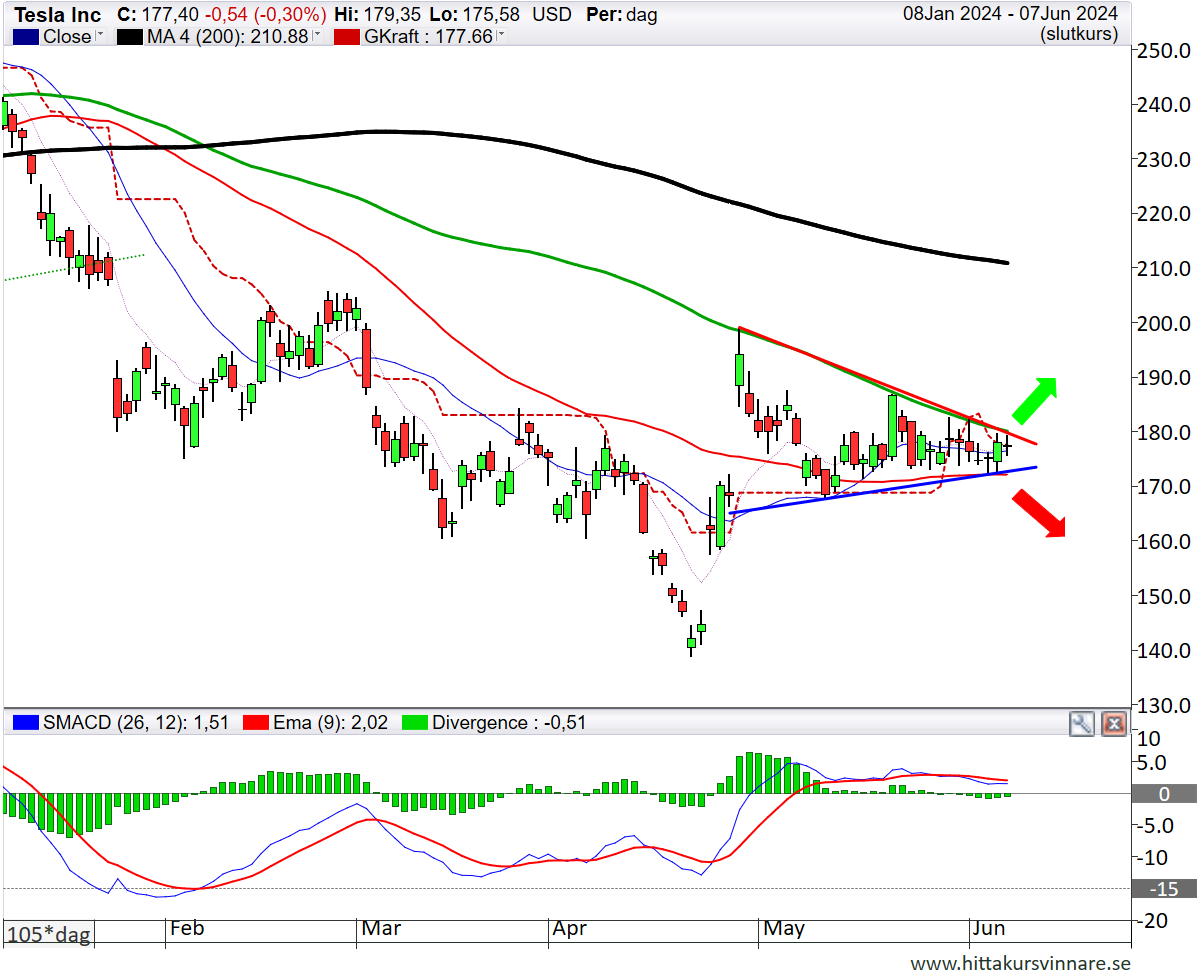Click the 0 marker on the MACD axis
This screenshot has height=980, width=1200.
pos(1166,794)
